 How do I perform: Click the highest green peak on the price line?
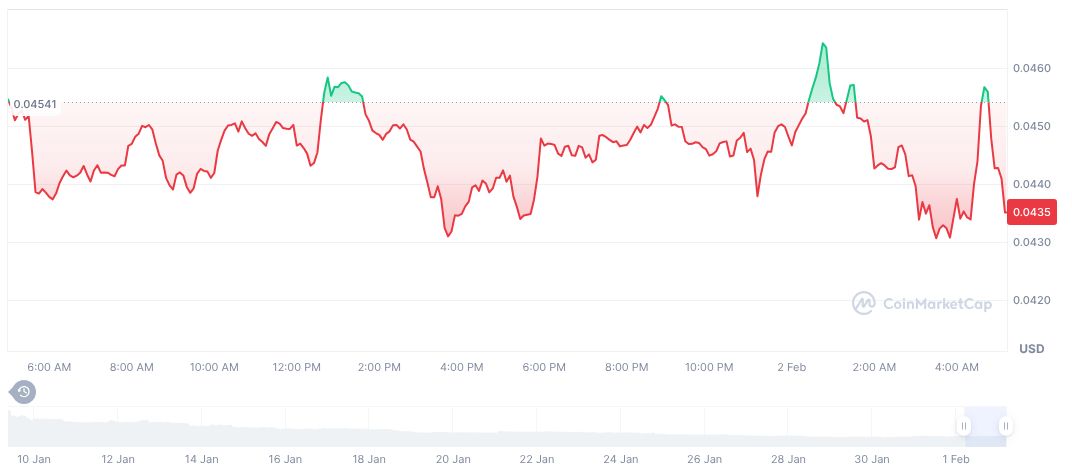coord(823,44)
